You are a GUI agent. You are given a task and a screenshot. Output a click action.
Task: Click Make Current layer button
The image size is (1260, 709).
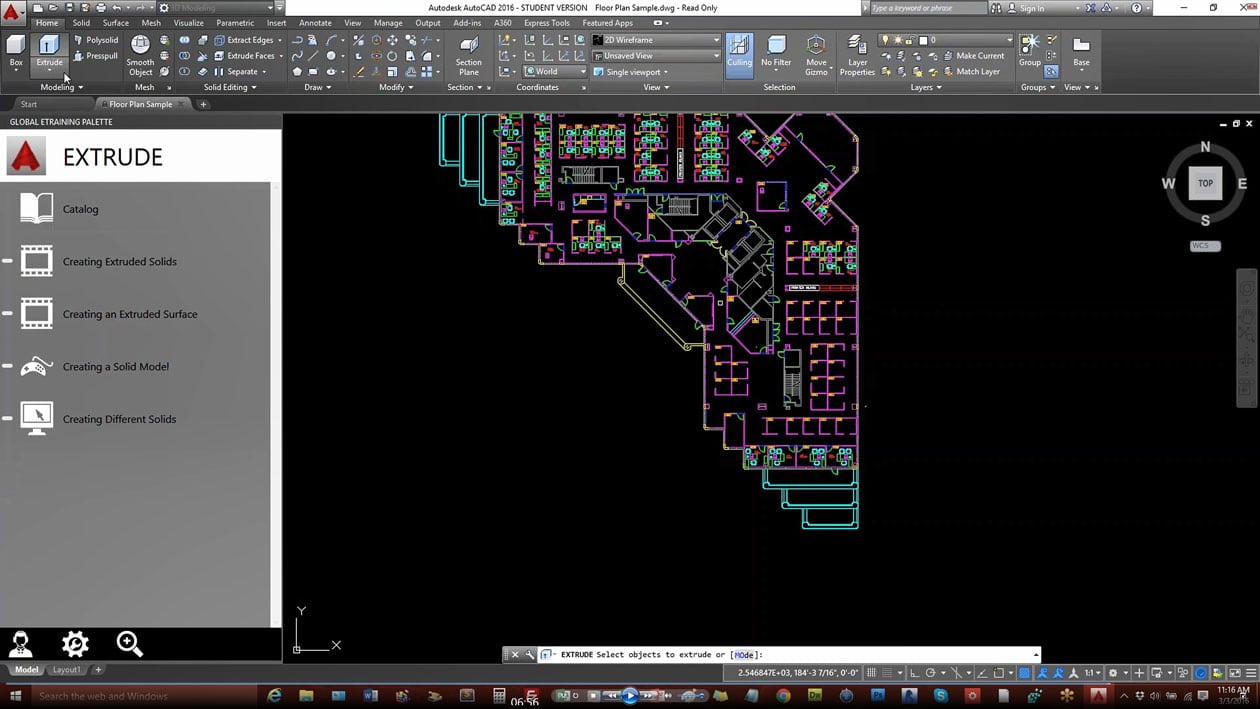click(972, 56)
